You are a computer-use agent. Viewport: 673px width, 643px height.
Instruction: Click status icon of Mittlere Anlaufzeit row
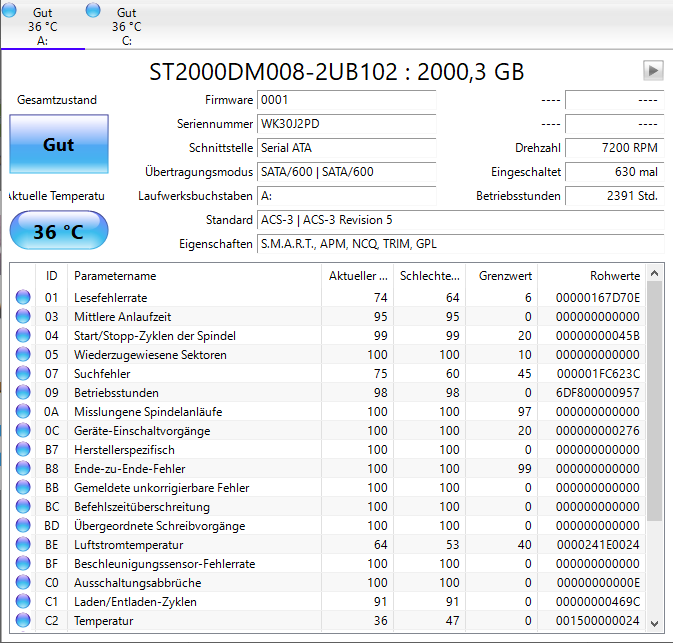(23, 316)
